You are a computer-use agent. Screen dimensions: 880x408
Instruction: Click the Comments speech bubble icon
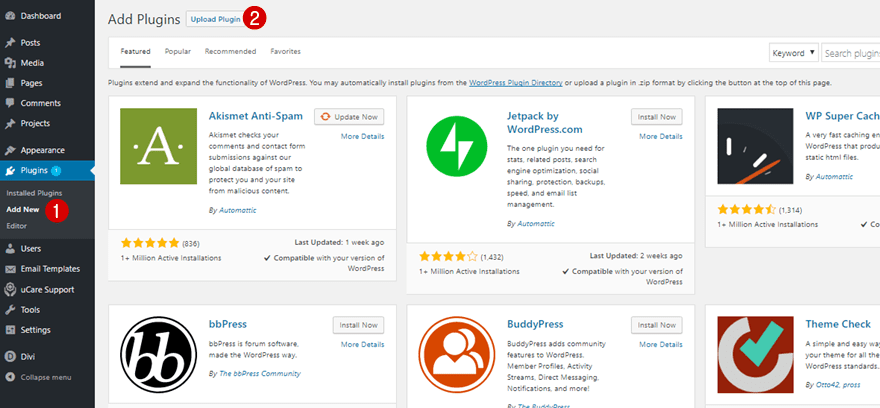10,103
